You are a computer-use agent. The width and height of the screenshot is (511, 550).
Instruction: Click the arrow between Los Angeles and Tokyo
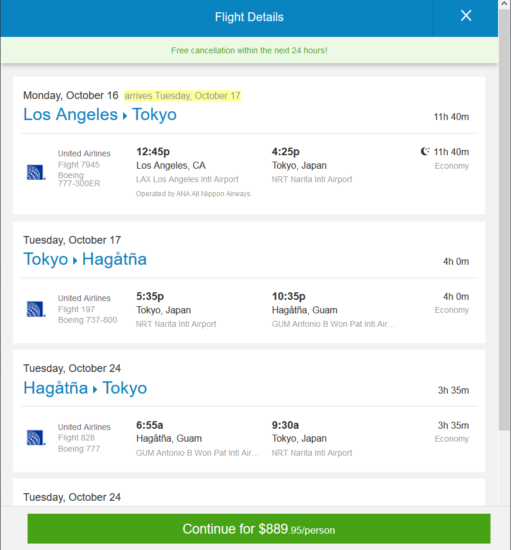pyautogui.click(x=125, y=116)
